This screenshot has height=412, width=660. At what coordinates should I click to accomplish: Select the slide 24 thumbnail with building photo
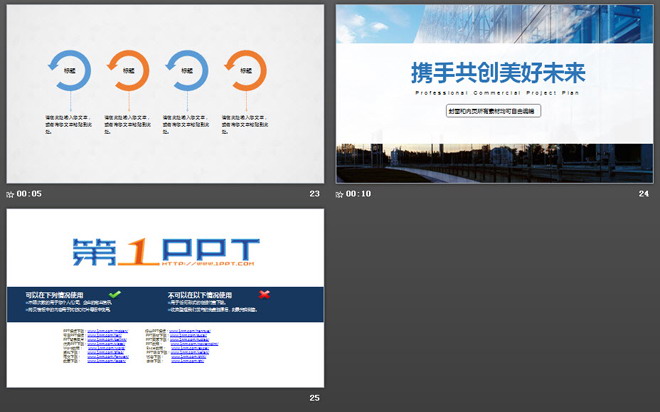pyautogui.click(x=495, y=94)
